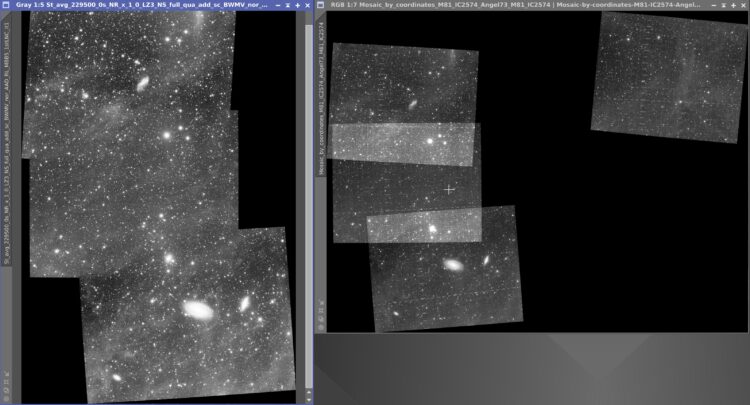750x405 pixels.
Task: Click the Gray St_avg window title text
Action: [142, 5]
